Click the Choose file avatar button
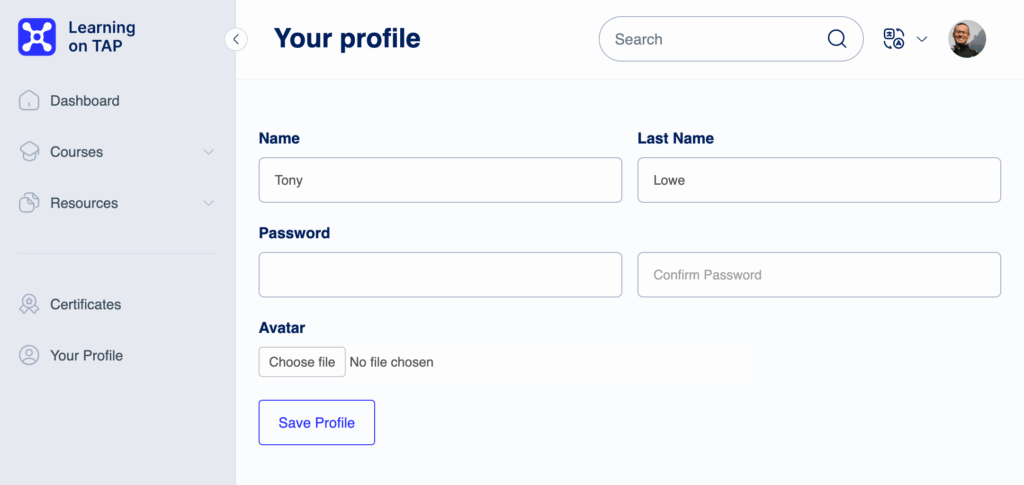 (x=302, y=362)
